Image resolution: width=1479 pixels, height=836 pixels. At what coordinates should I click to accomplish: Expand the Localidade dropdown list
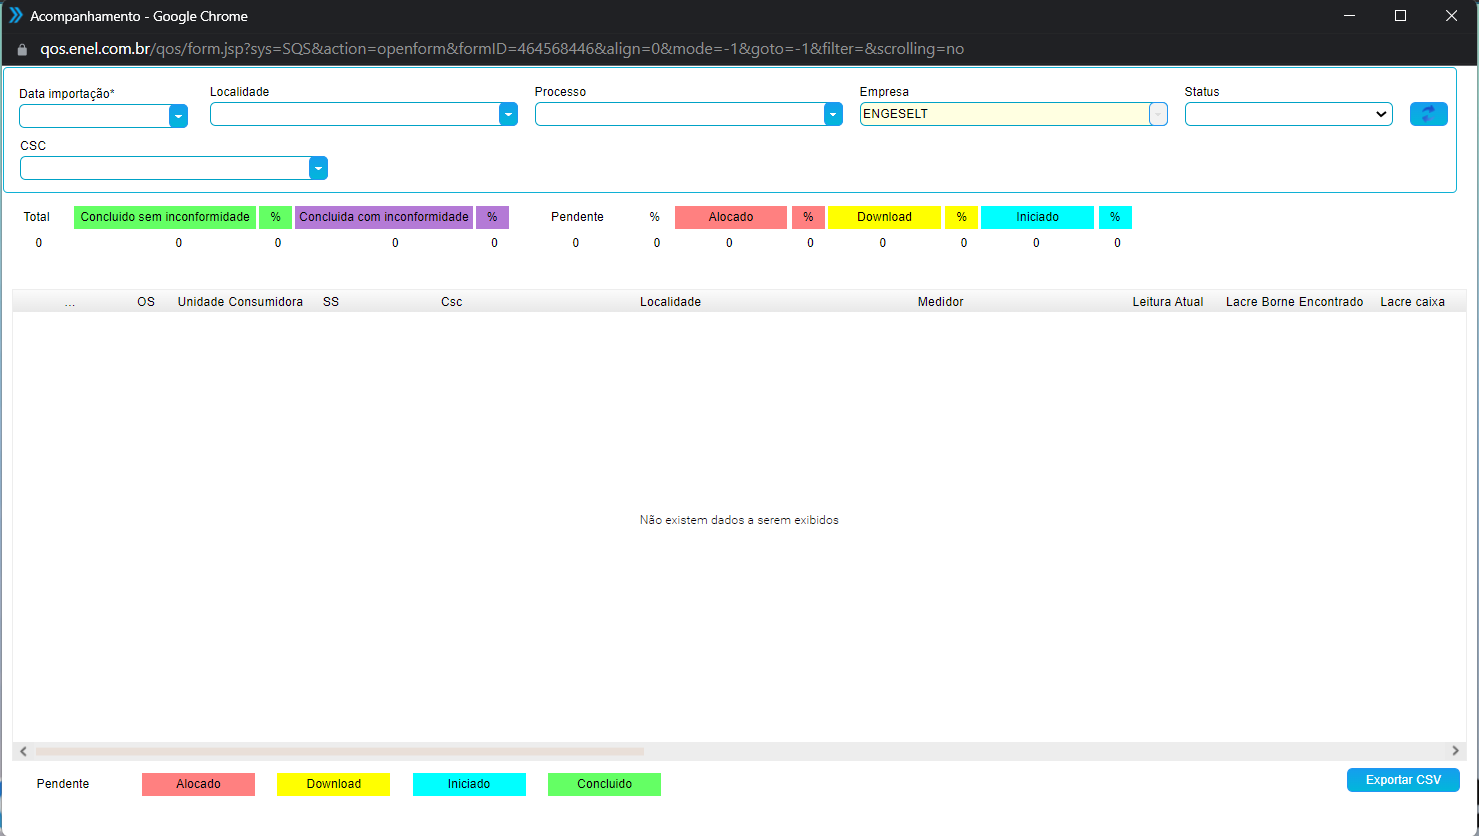point(508,114)
